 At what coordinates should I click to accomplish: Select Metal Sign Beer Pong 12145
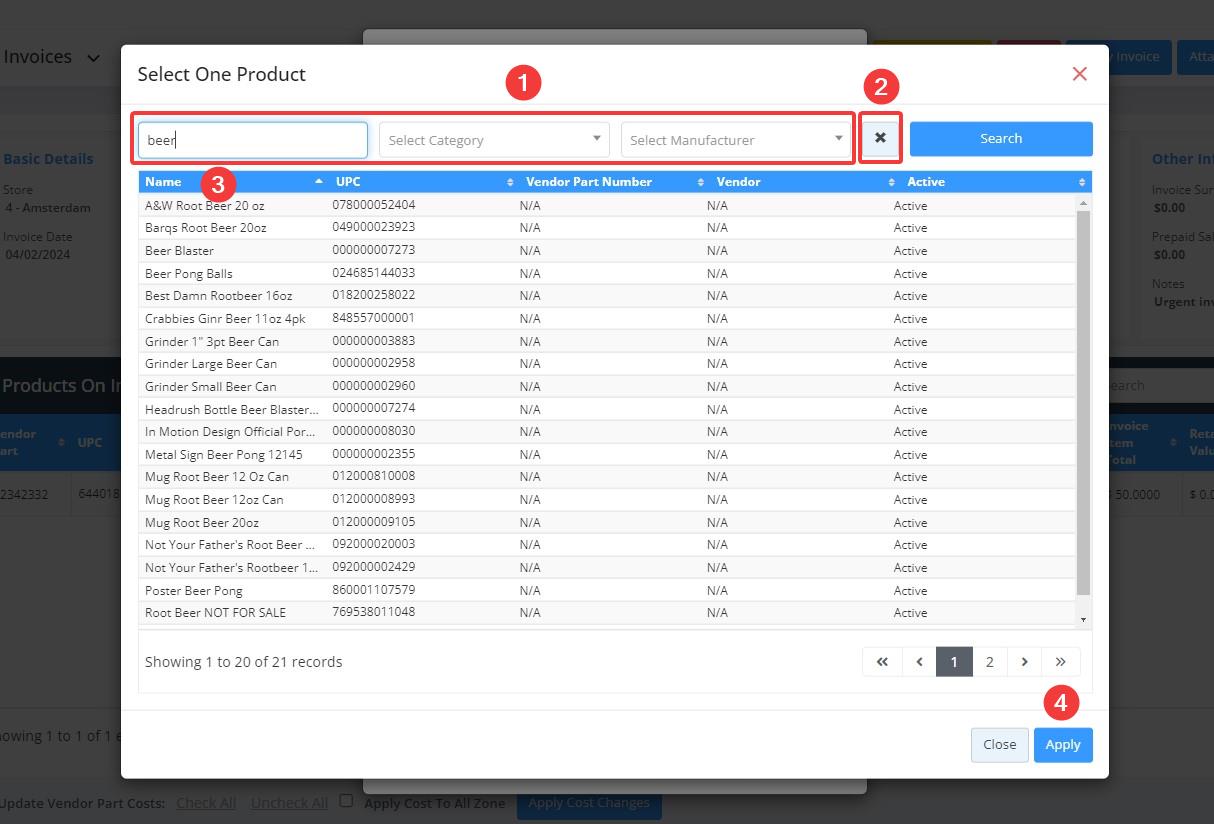tap(607, 454)
